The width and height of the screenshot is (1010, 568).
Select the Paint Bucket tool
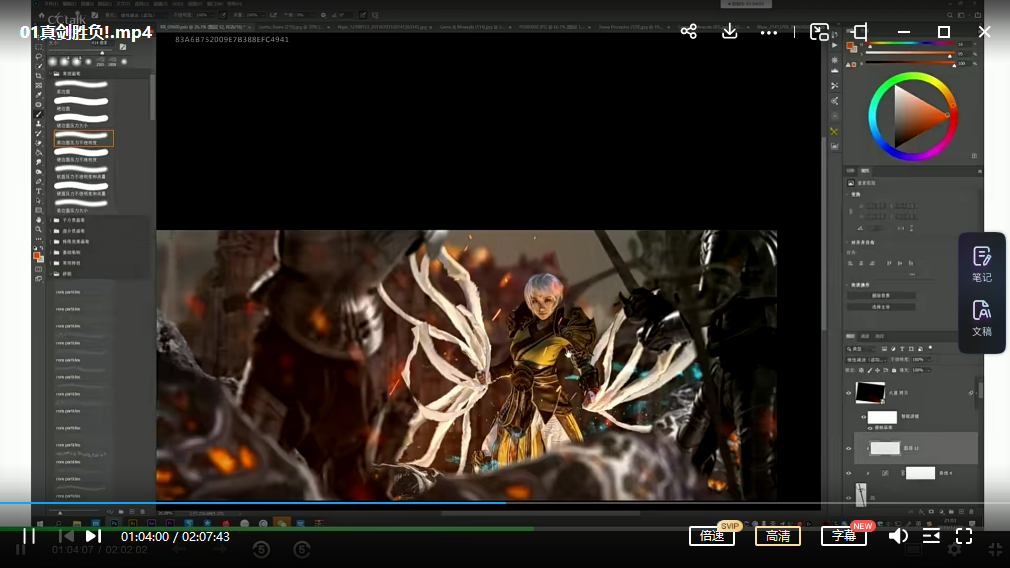point(39,153)
